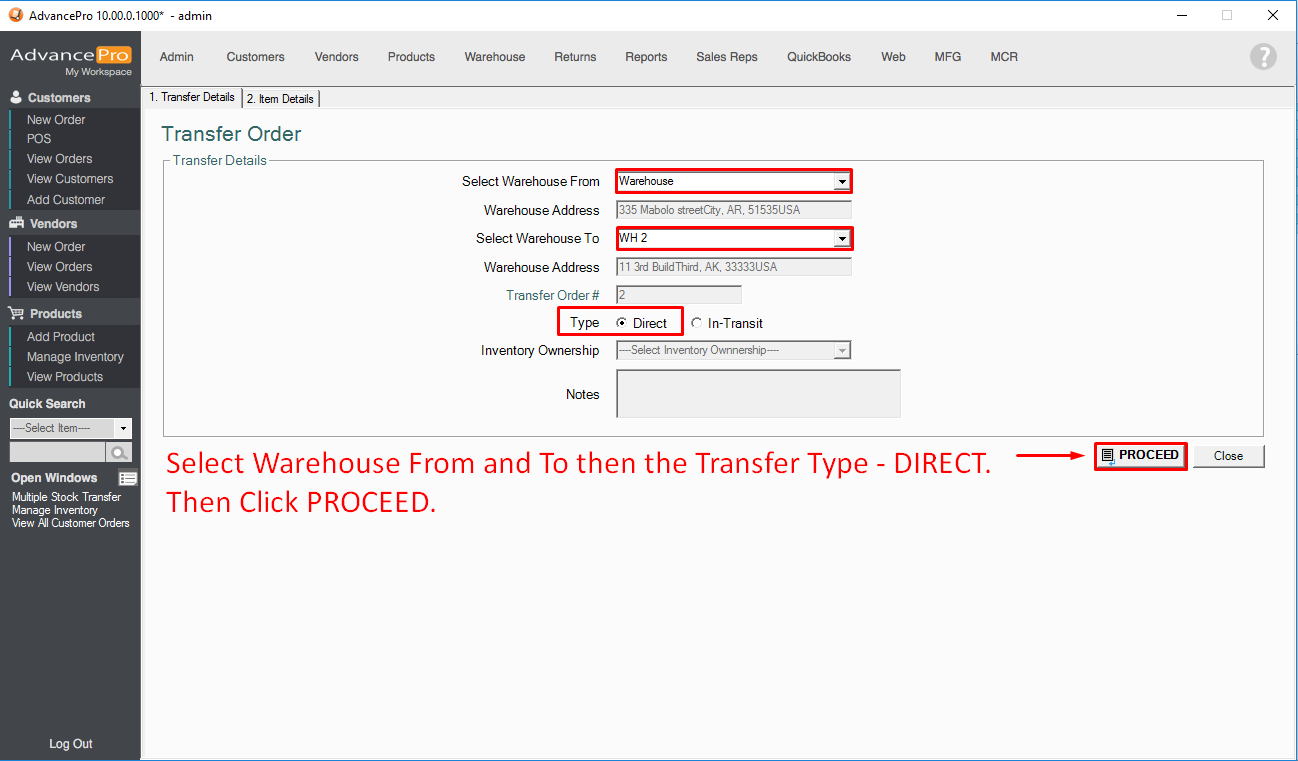Click the Vendors section truck icon

17,223
